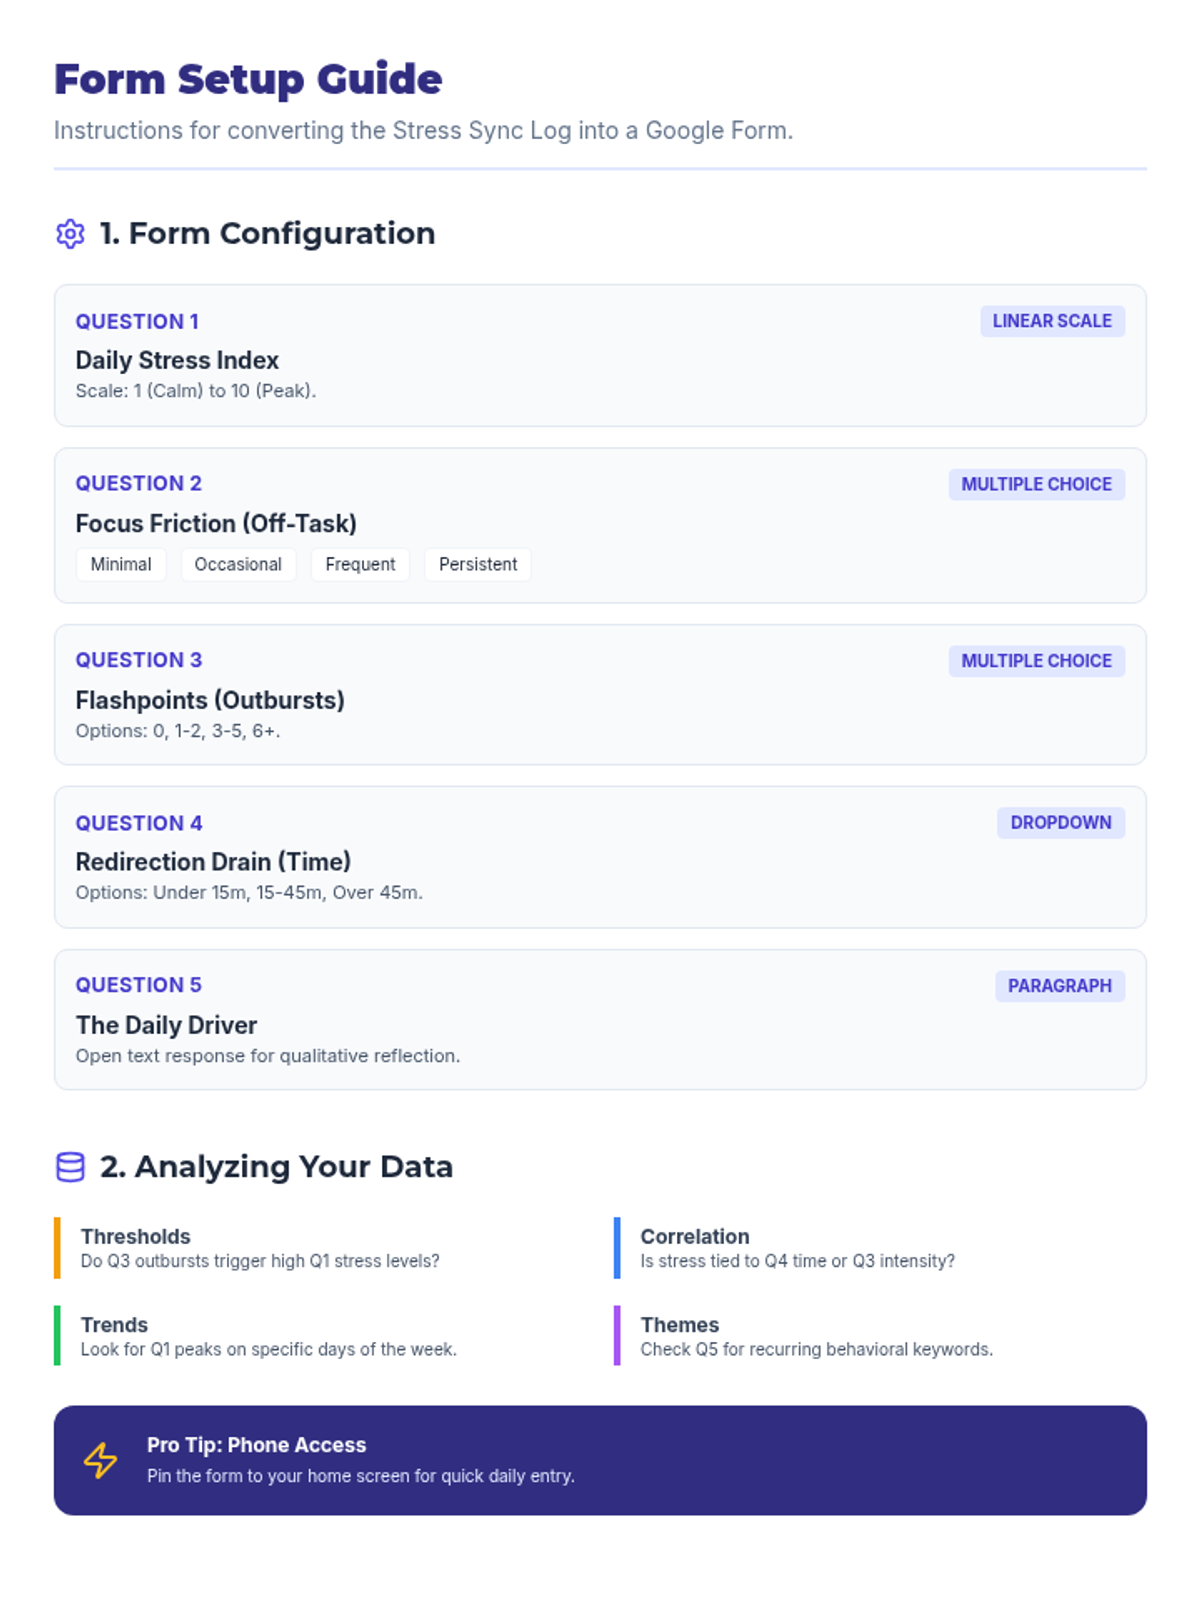Click the database icon beside Analyzing Your Data

pos(70,1167)
